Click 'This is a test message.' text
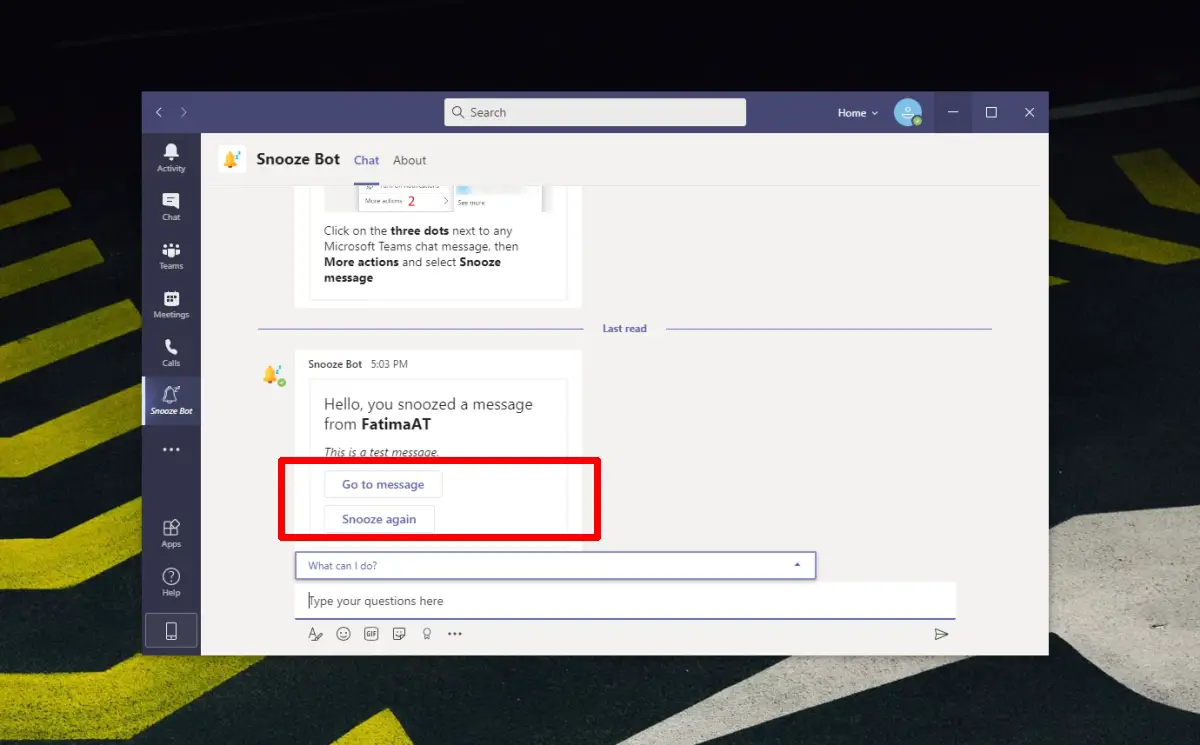The image size is (1200, 745). pos(381,453)
